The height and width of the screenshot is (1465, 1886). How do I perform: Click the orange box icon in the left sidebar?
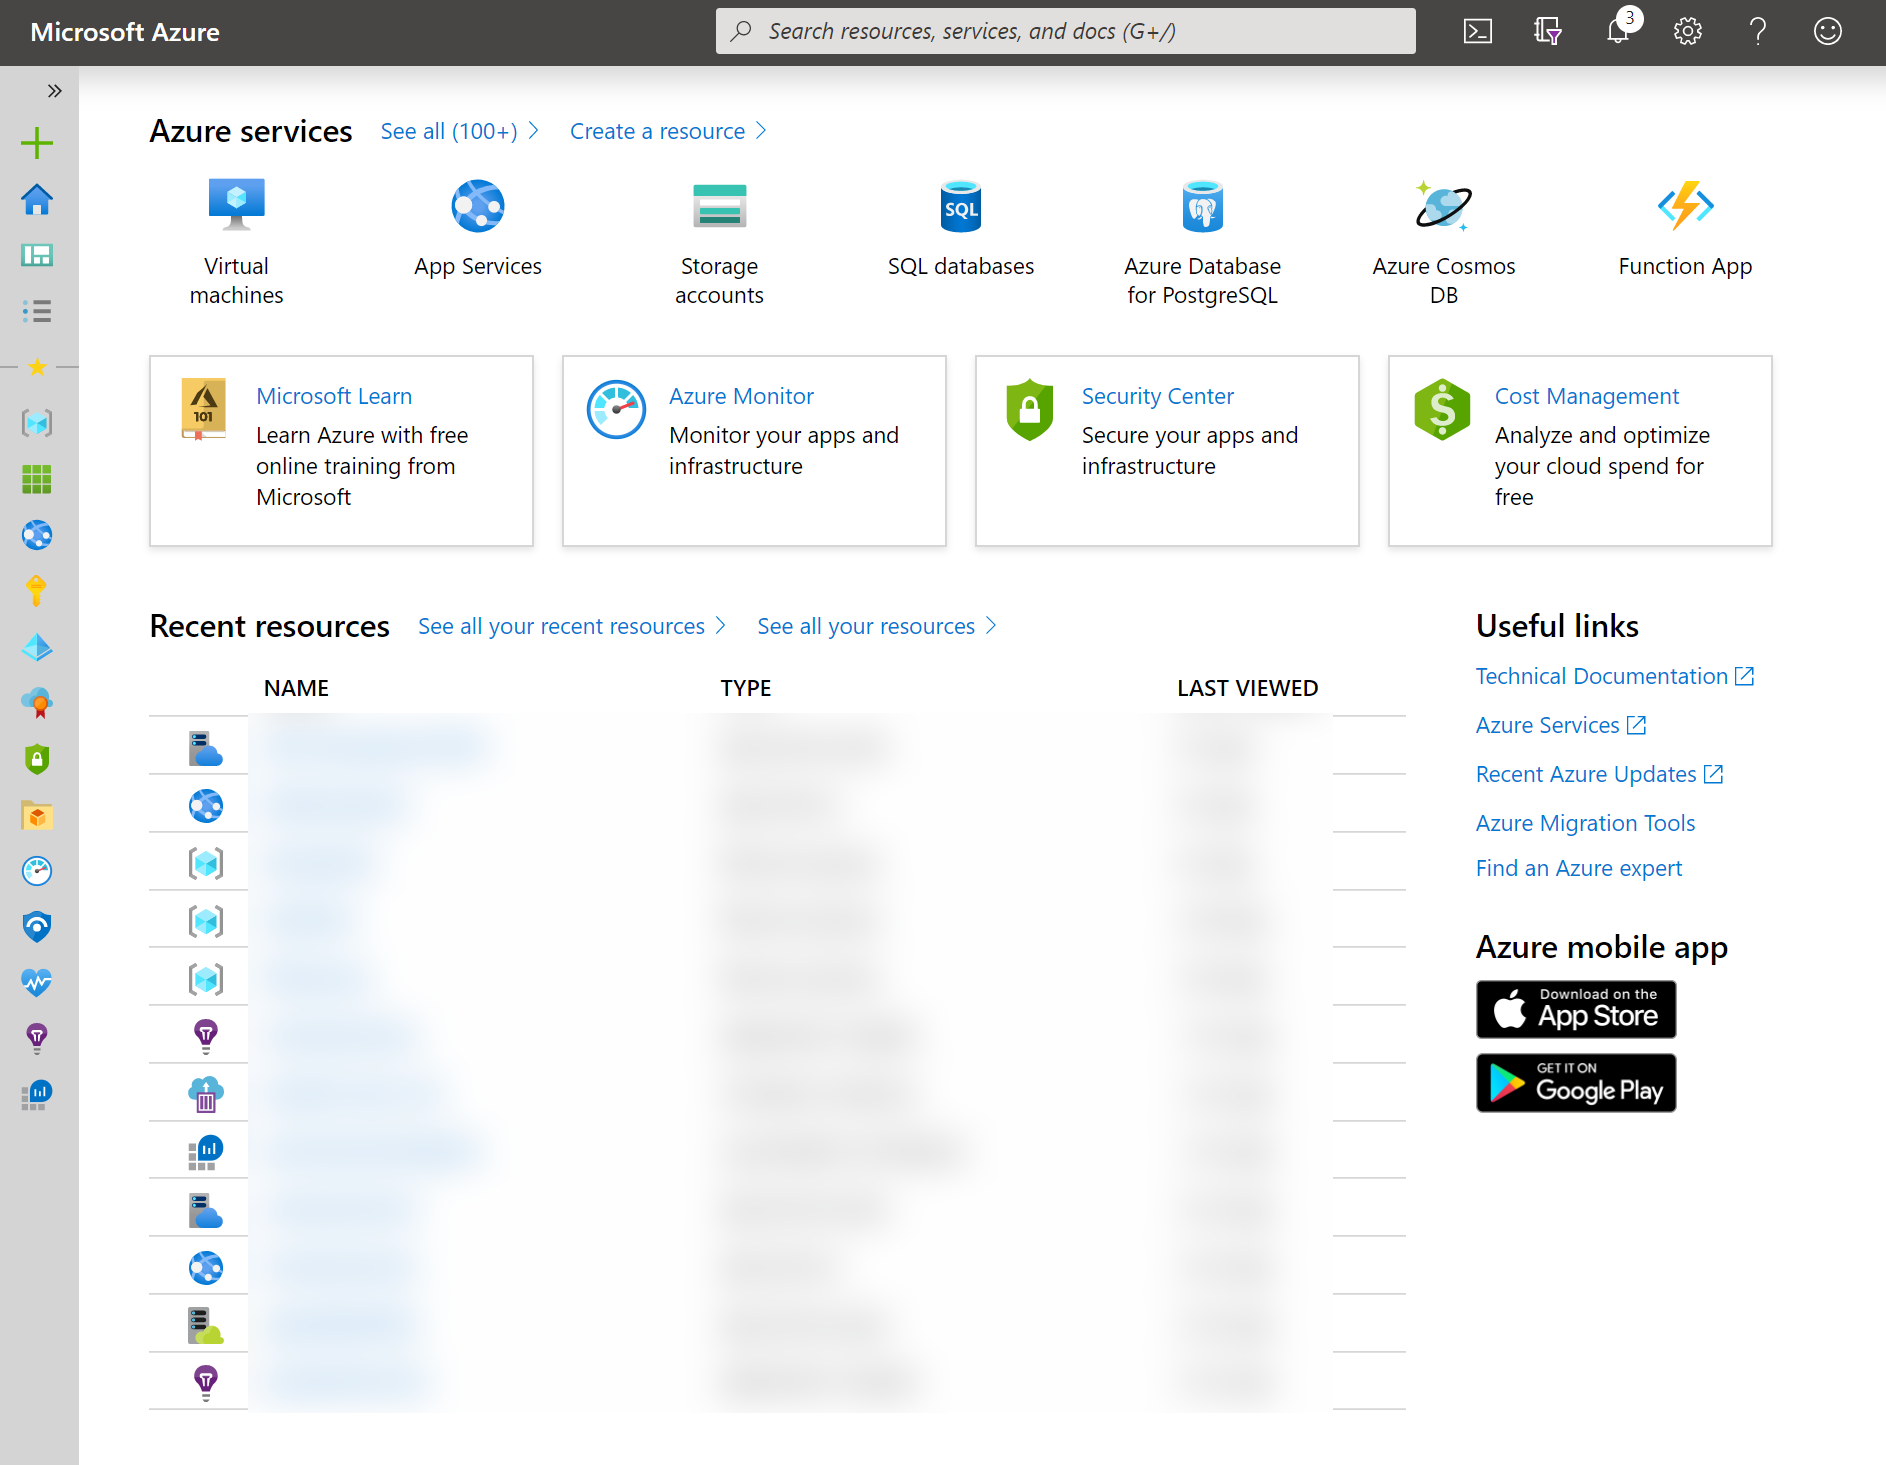37,815
